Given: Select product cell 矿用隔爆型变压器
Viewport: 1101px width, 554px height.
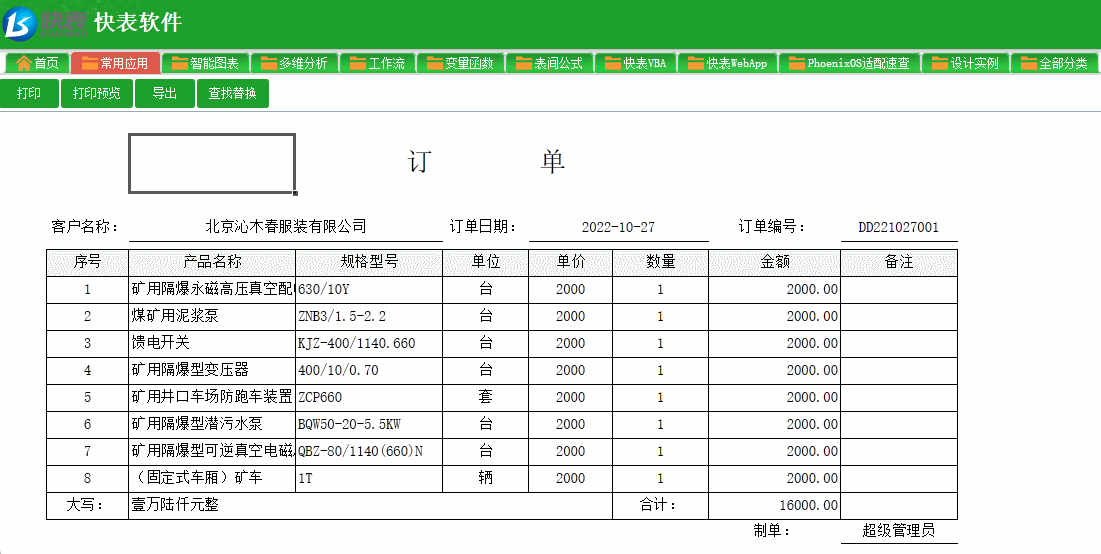Looking at the screenshot, I should pyautogui.click(x=212, y=370).
